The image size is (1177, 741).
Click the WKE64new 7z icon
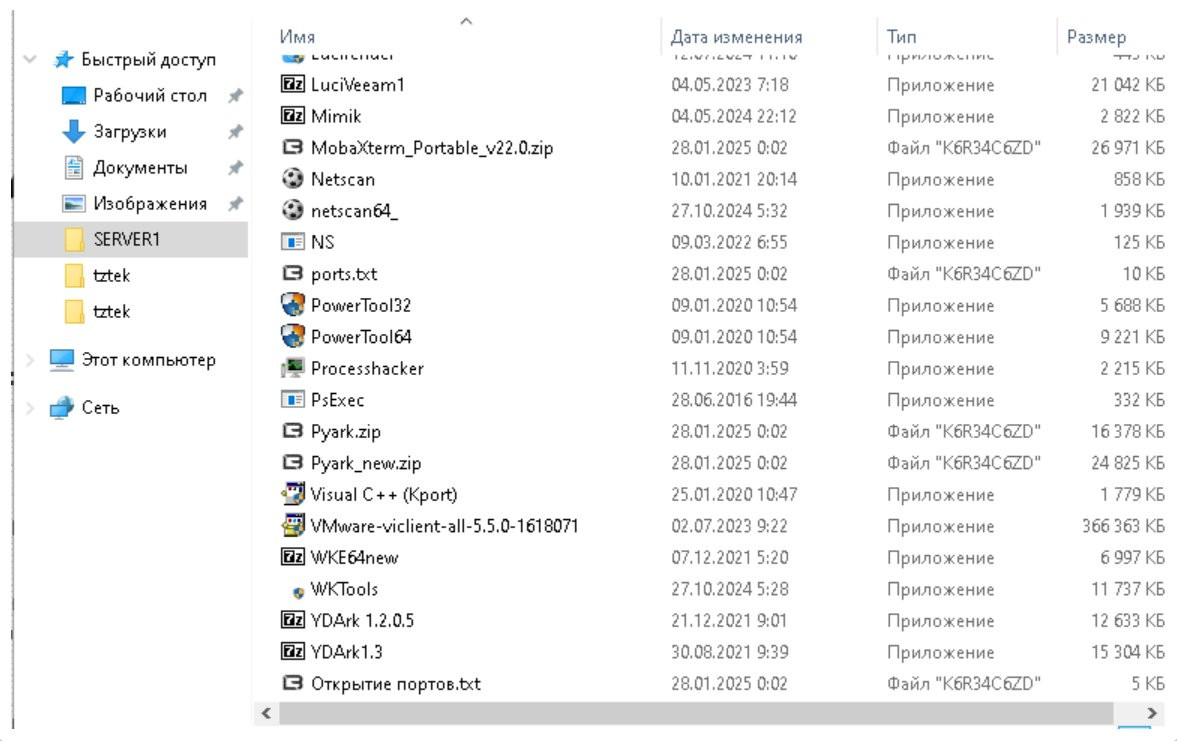point(292,557)
